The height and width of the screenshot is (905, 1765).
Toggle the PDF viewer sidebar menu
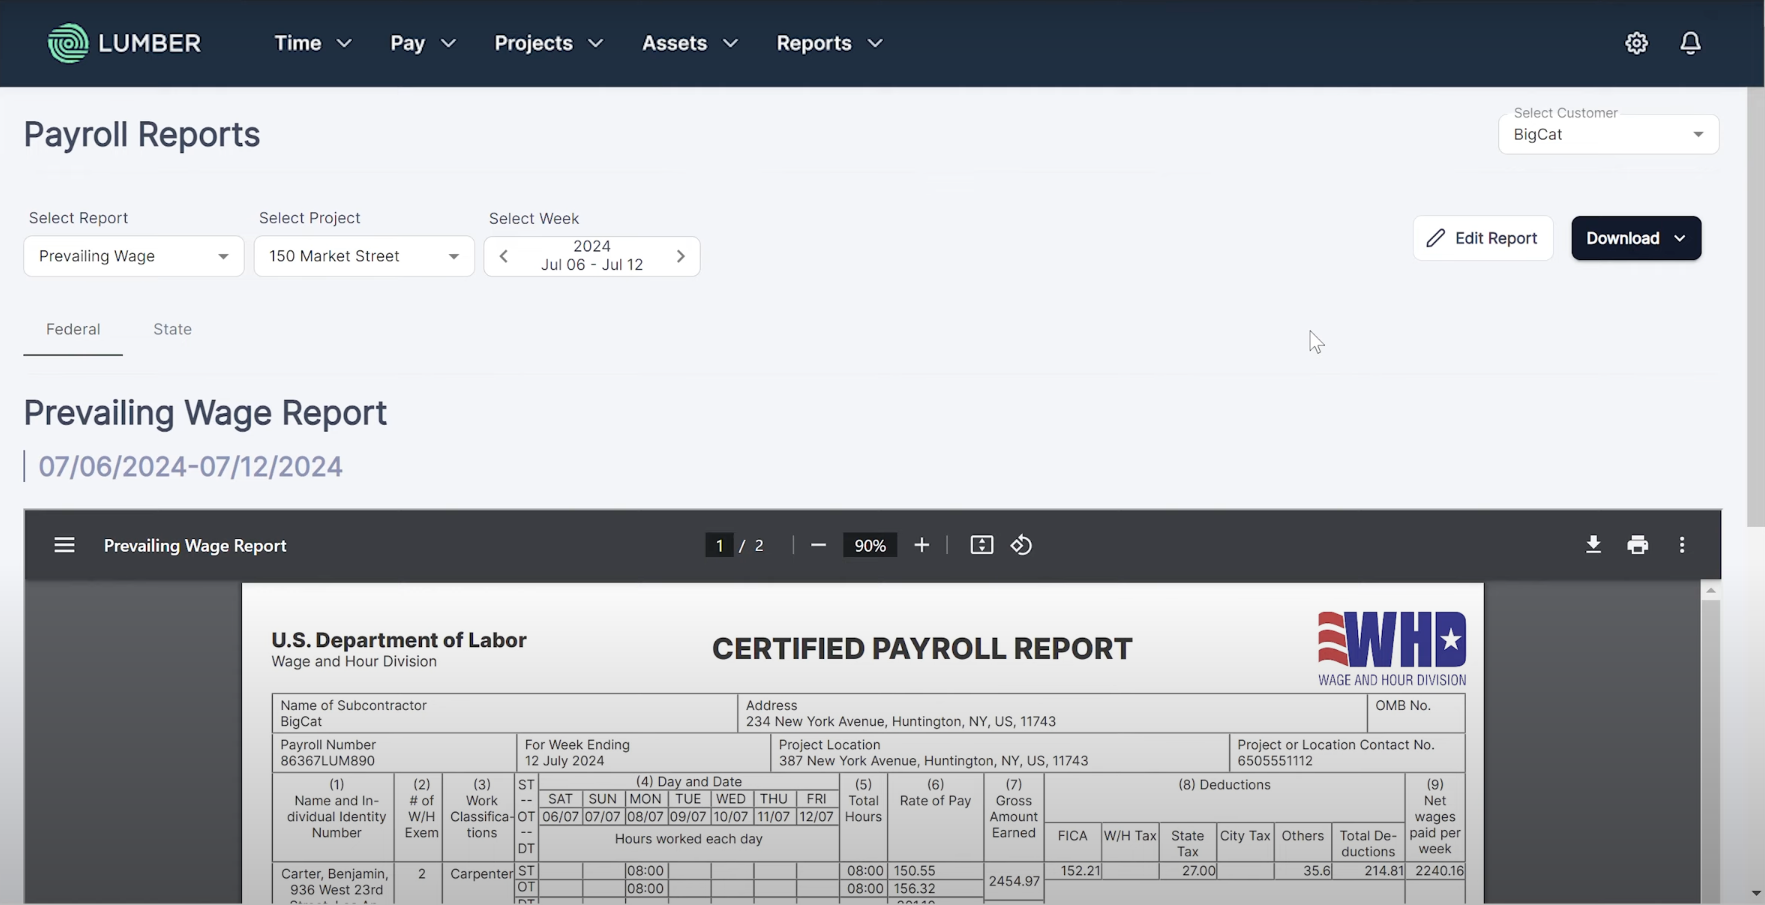[x=64, y=545]
